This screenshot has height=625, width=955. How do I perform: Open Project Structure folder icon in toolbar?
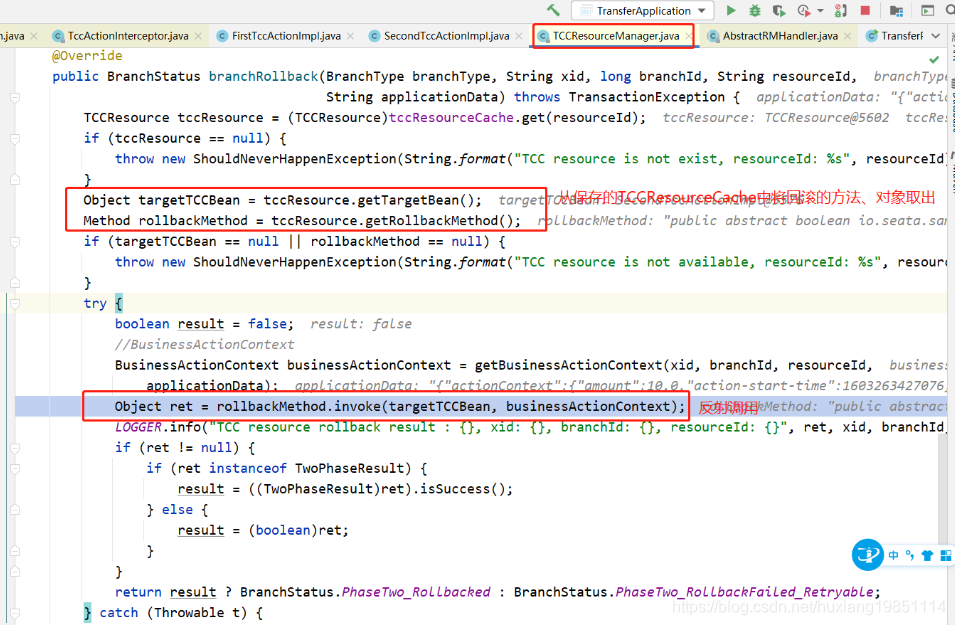pyautogui.click(x=896, y=10)
